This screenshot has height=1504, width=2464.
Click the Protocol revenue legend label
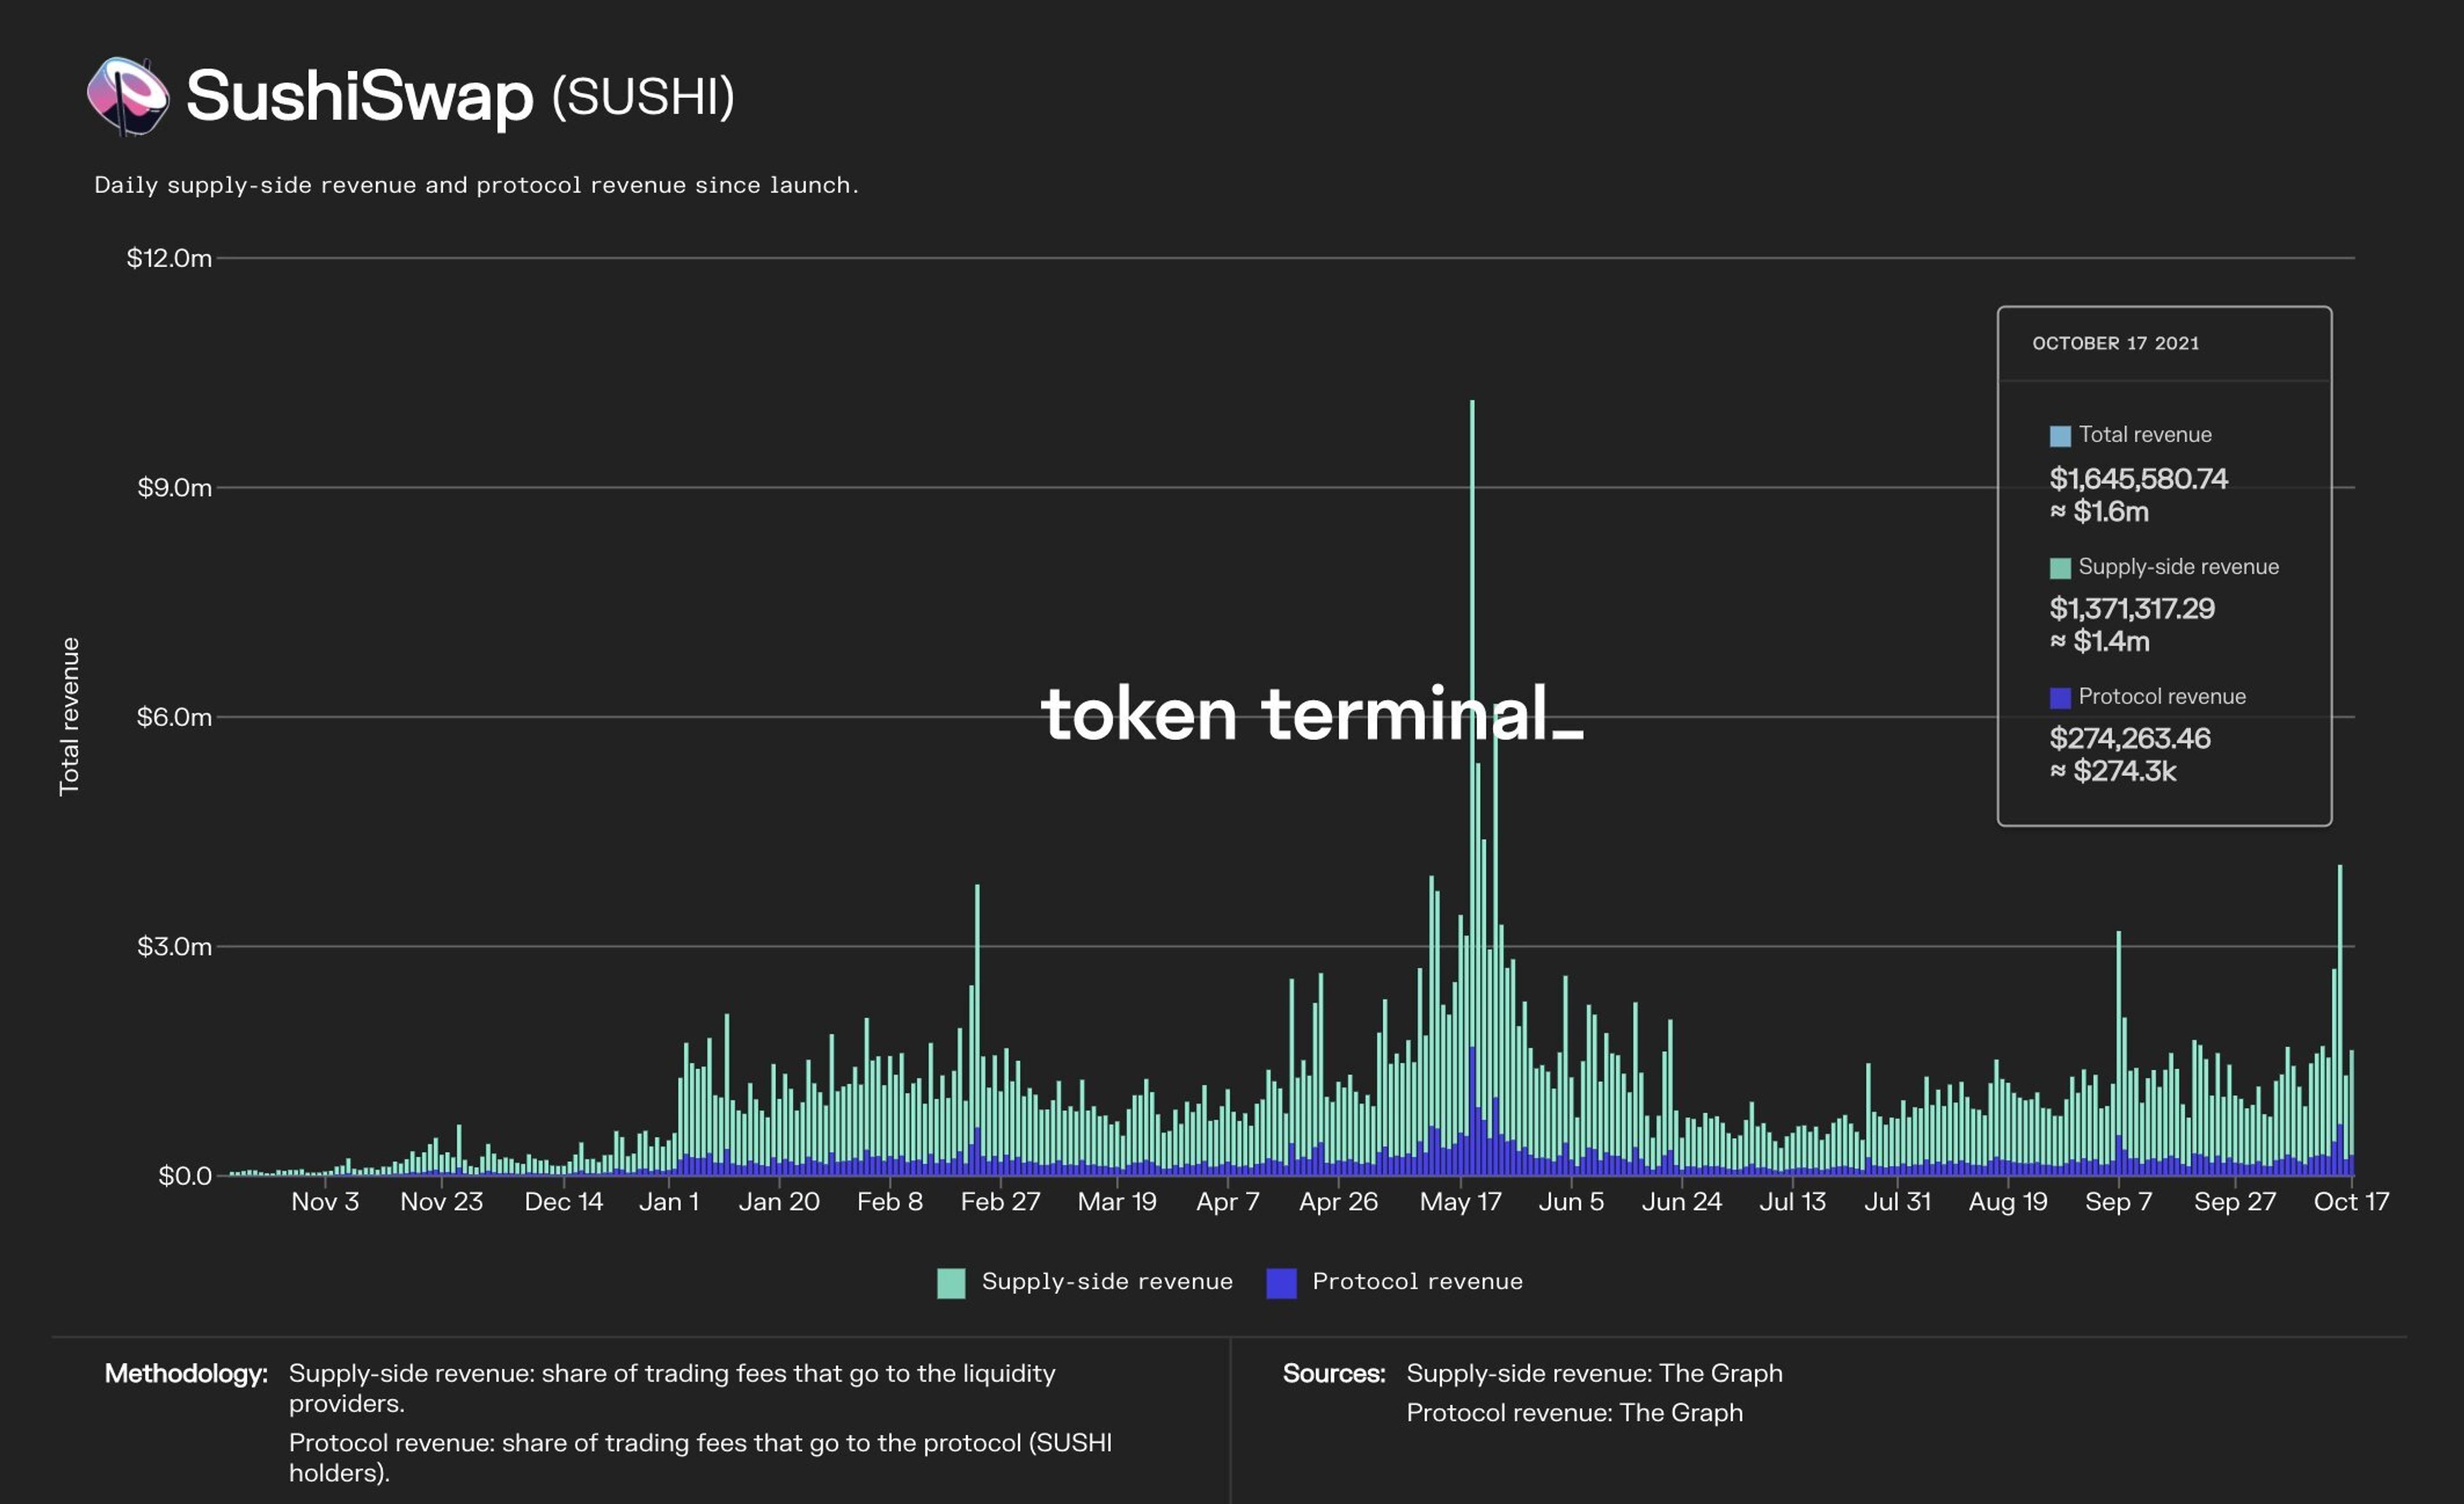pyautogui.click(x=1417, y=1281)
